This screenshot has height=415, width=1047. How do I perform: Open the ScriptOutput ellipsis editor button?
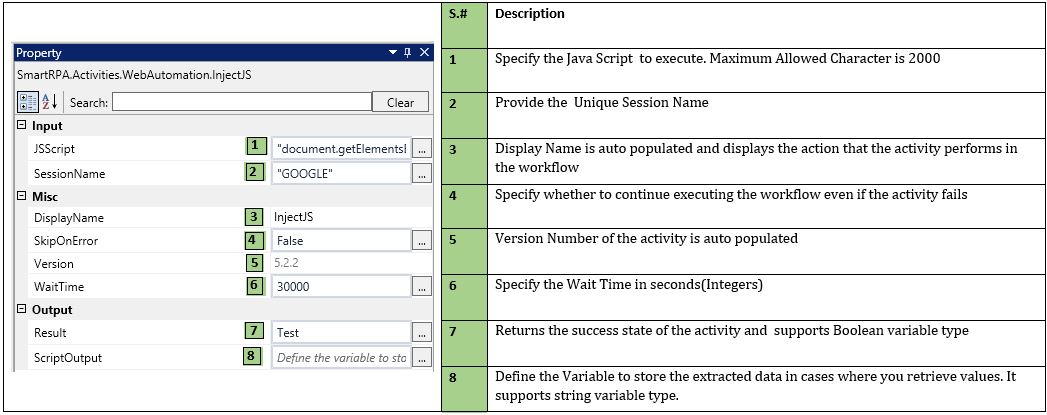[422, 357]
